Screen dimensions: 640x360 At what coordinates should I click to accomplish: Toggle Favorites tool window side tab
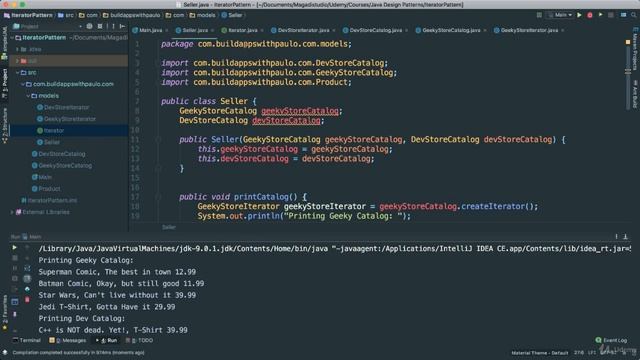click(x=4, y=312)
